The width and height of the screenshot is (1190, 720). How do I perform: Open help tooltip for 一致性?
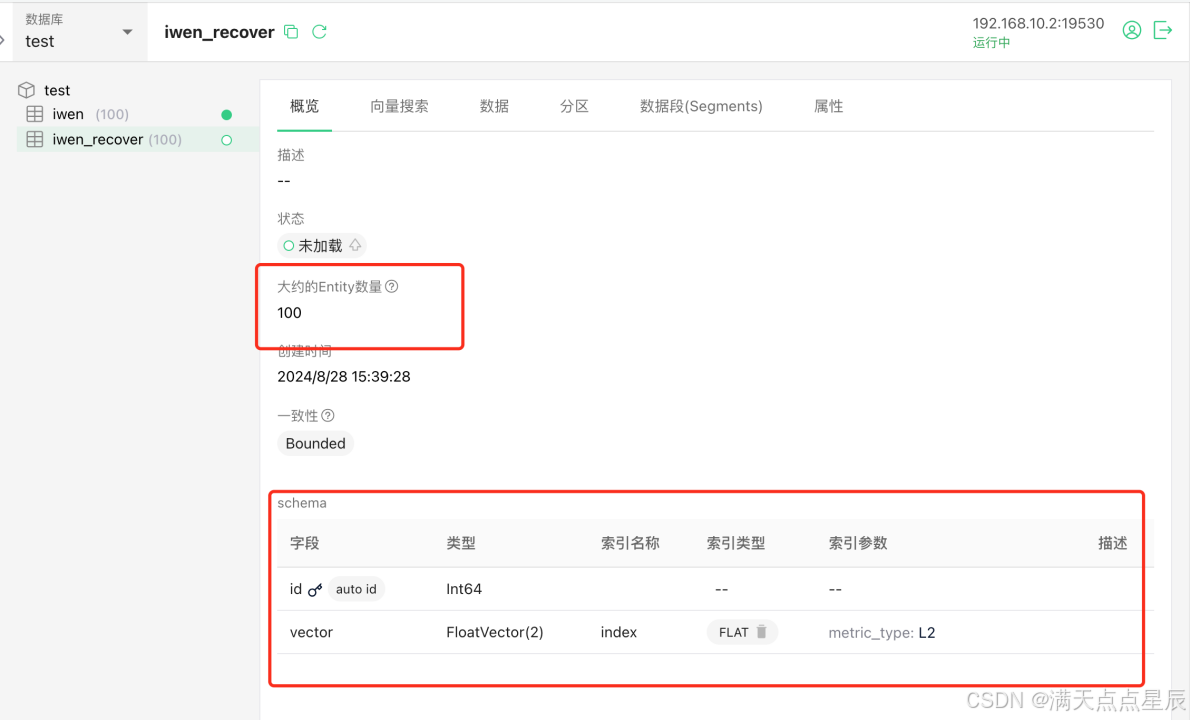328,415
